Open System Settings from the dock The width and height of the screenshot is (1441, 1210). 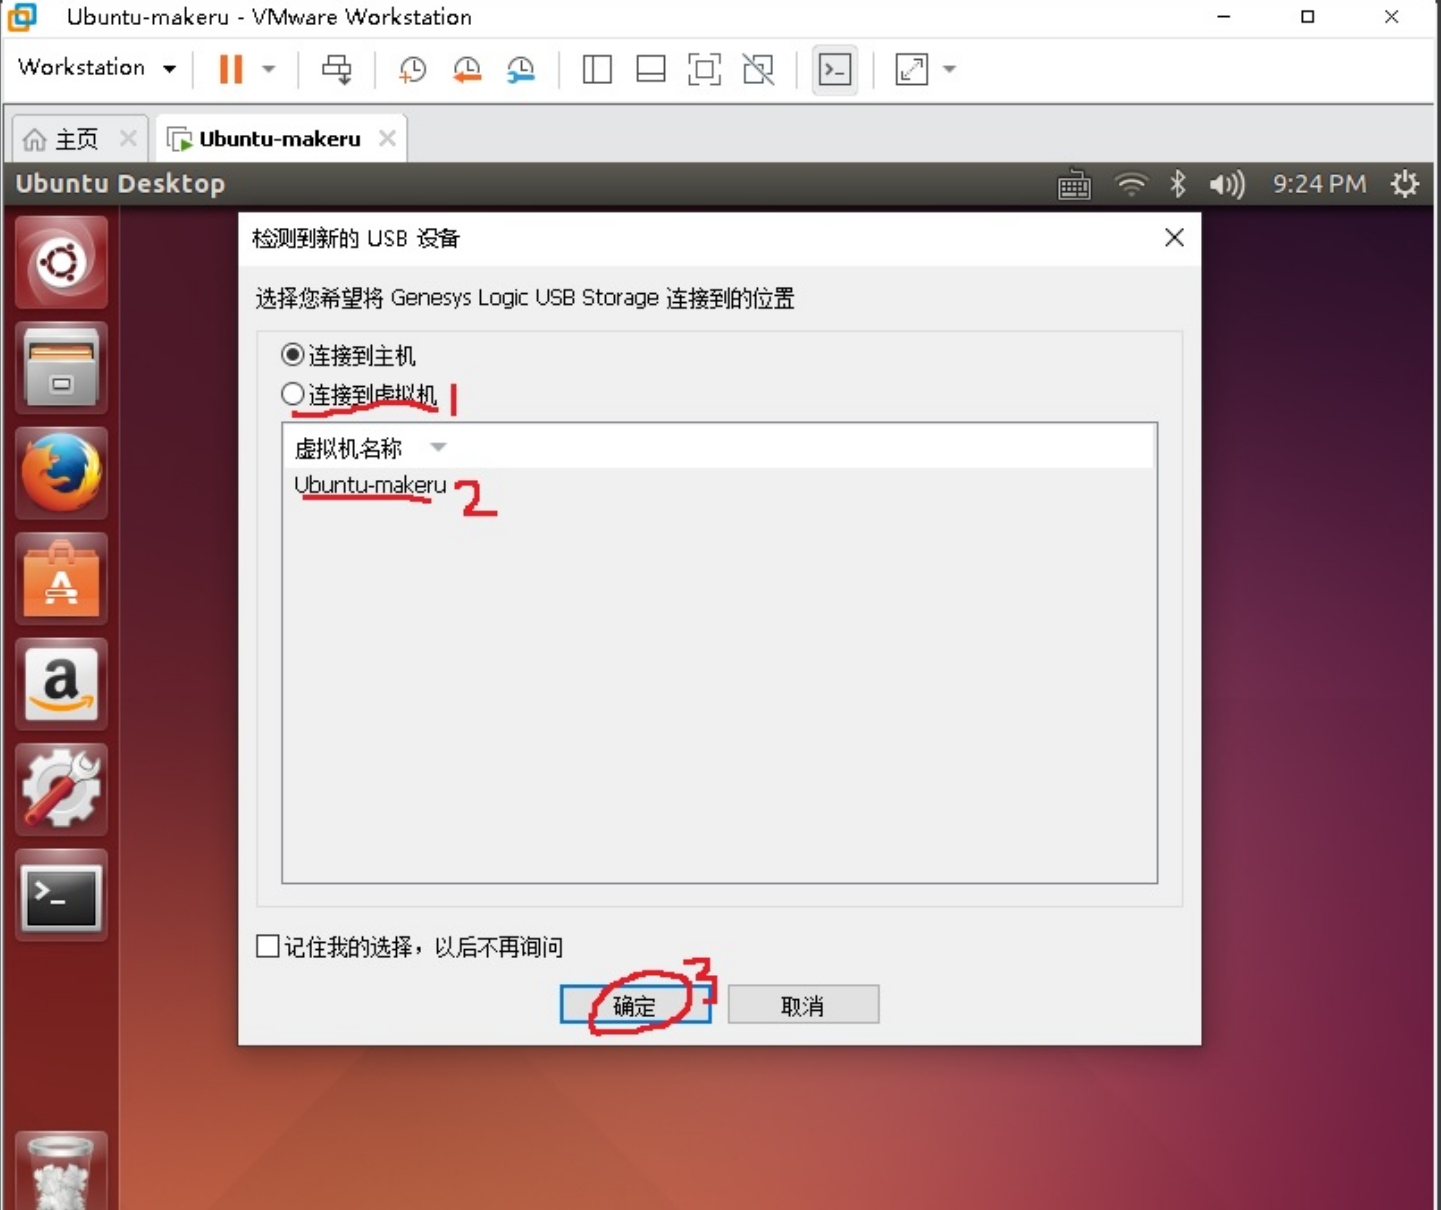point(62,789)
